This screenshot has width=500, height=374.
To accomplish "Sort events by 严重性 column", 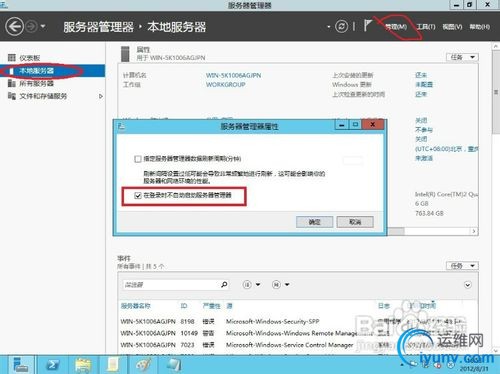I will coord(211,306).
